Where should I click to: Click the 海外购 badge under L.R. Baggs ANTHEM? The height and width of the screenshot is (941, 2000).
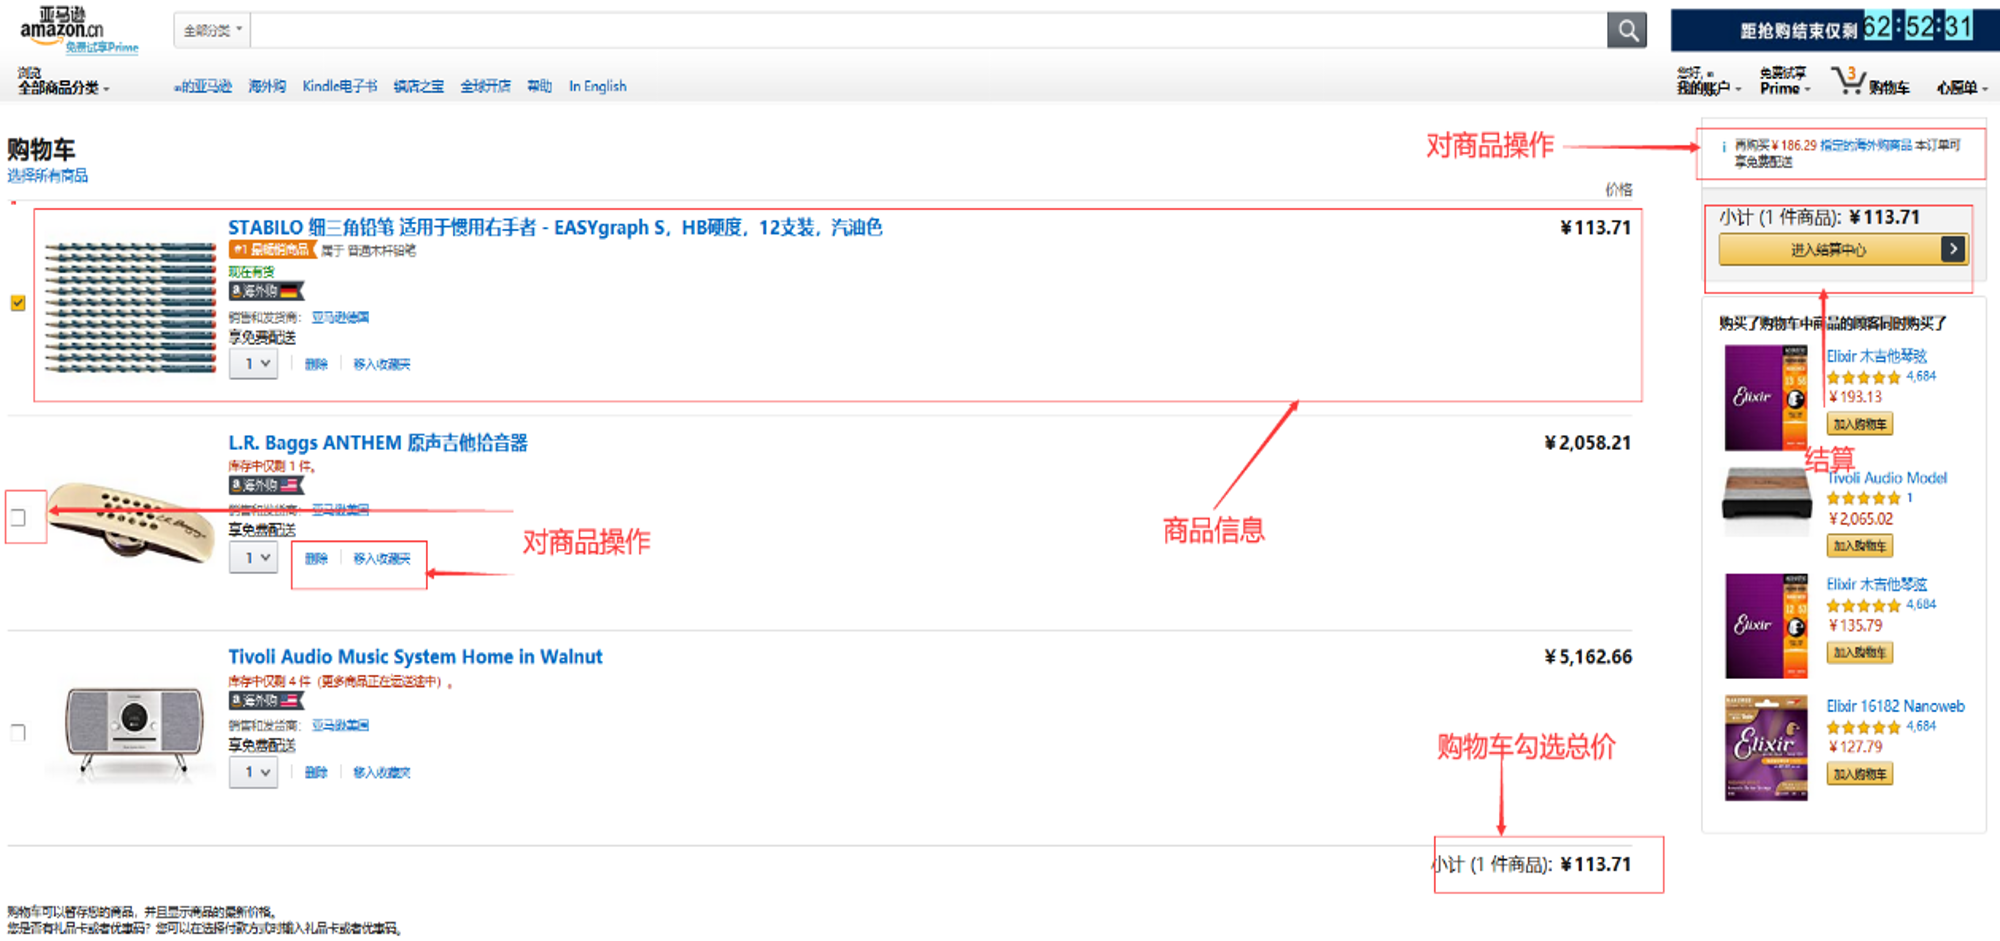click(x=266, y=485)
